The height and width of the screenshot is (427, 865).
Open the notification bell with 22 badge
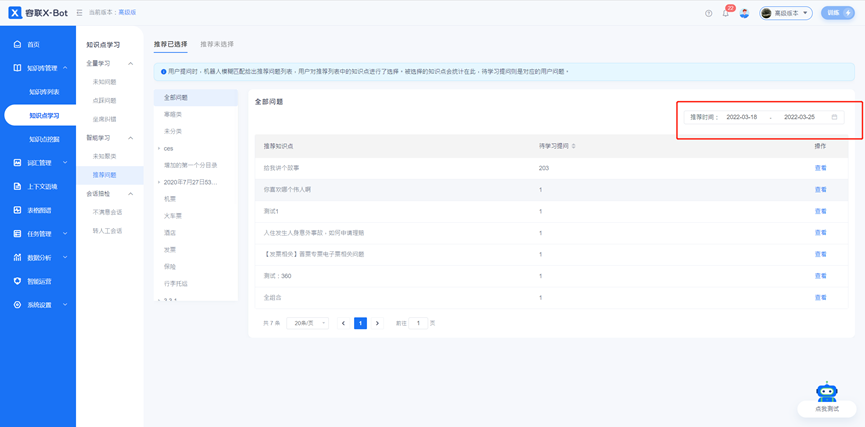point(726,13)
